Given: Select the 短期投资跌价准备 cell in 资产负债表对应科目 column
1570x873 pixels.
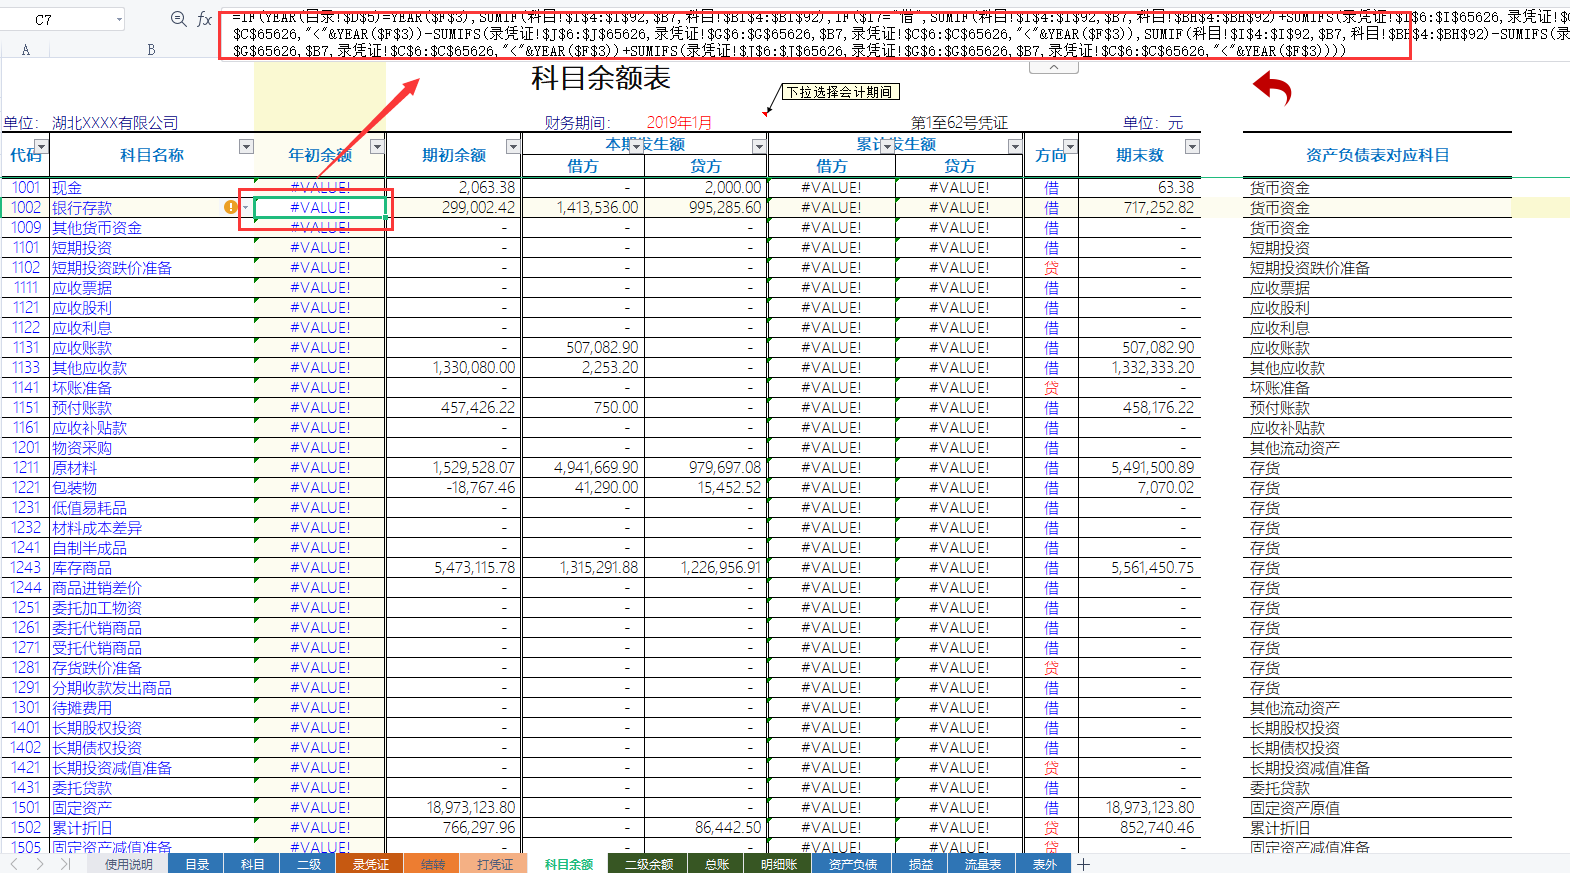Looking at the screenshot, I should click(x=1377, y=267).
